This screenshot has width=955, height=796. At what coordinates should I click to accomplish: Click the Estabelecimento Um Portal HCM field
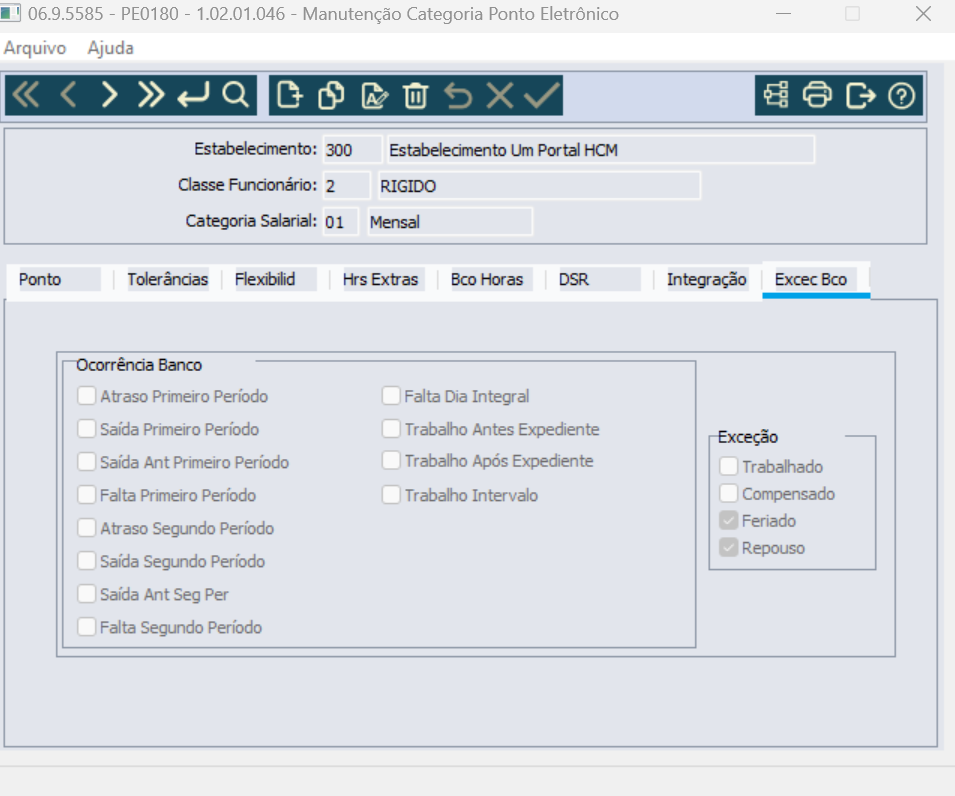[x=601, y=150]
